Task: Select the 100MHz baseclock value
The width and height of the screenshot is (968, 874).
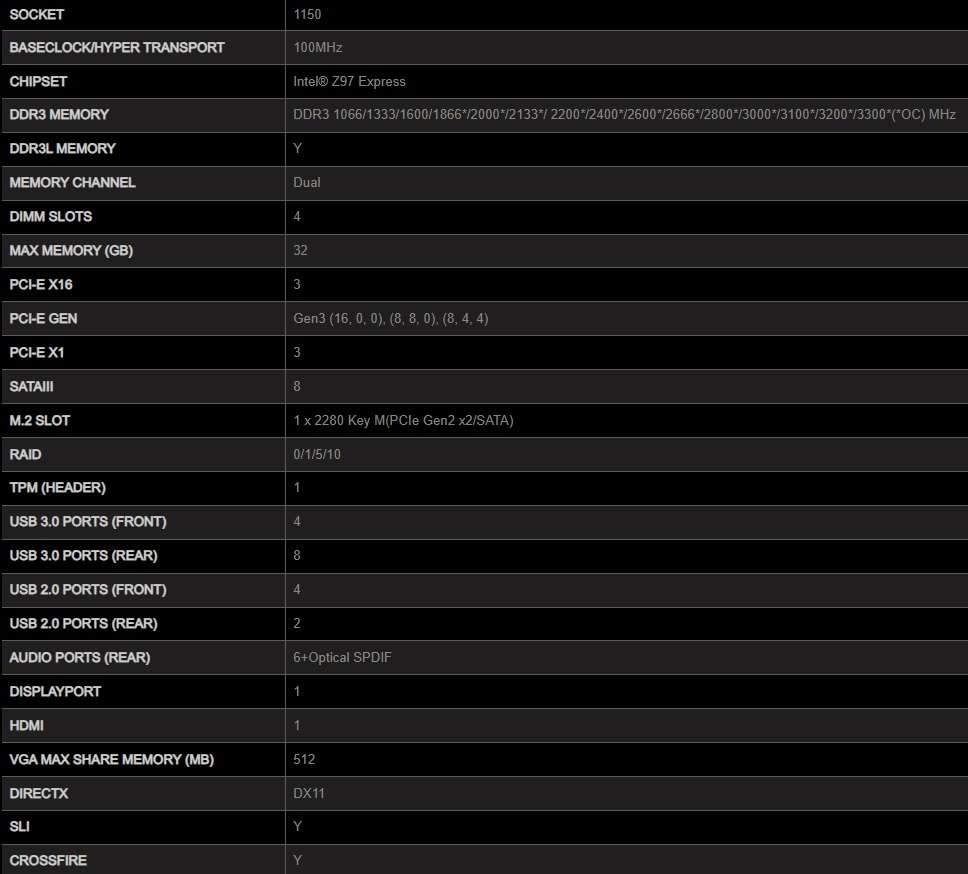Action: 318,47
